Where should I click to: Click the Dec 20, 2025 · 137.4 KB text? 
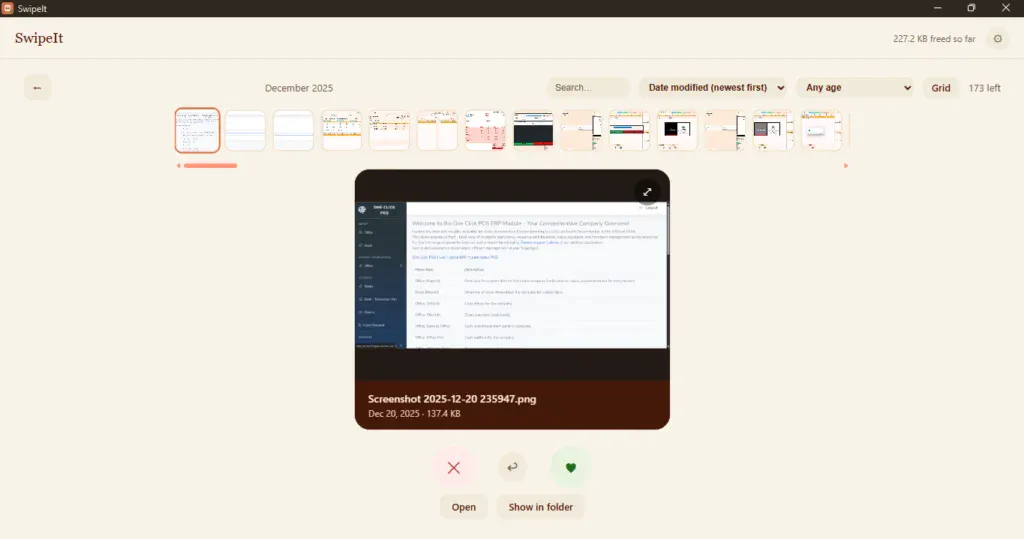(x=414, y=414)
